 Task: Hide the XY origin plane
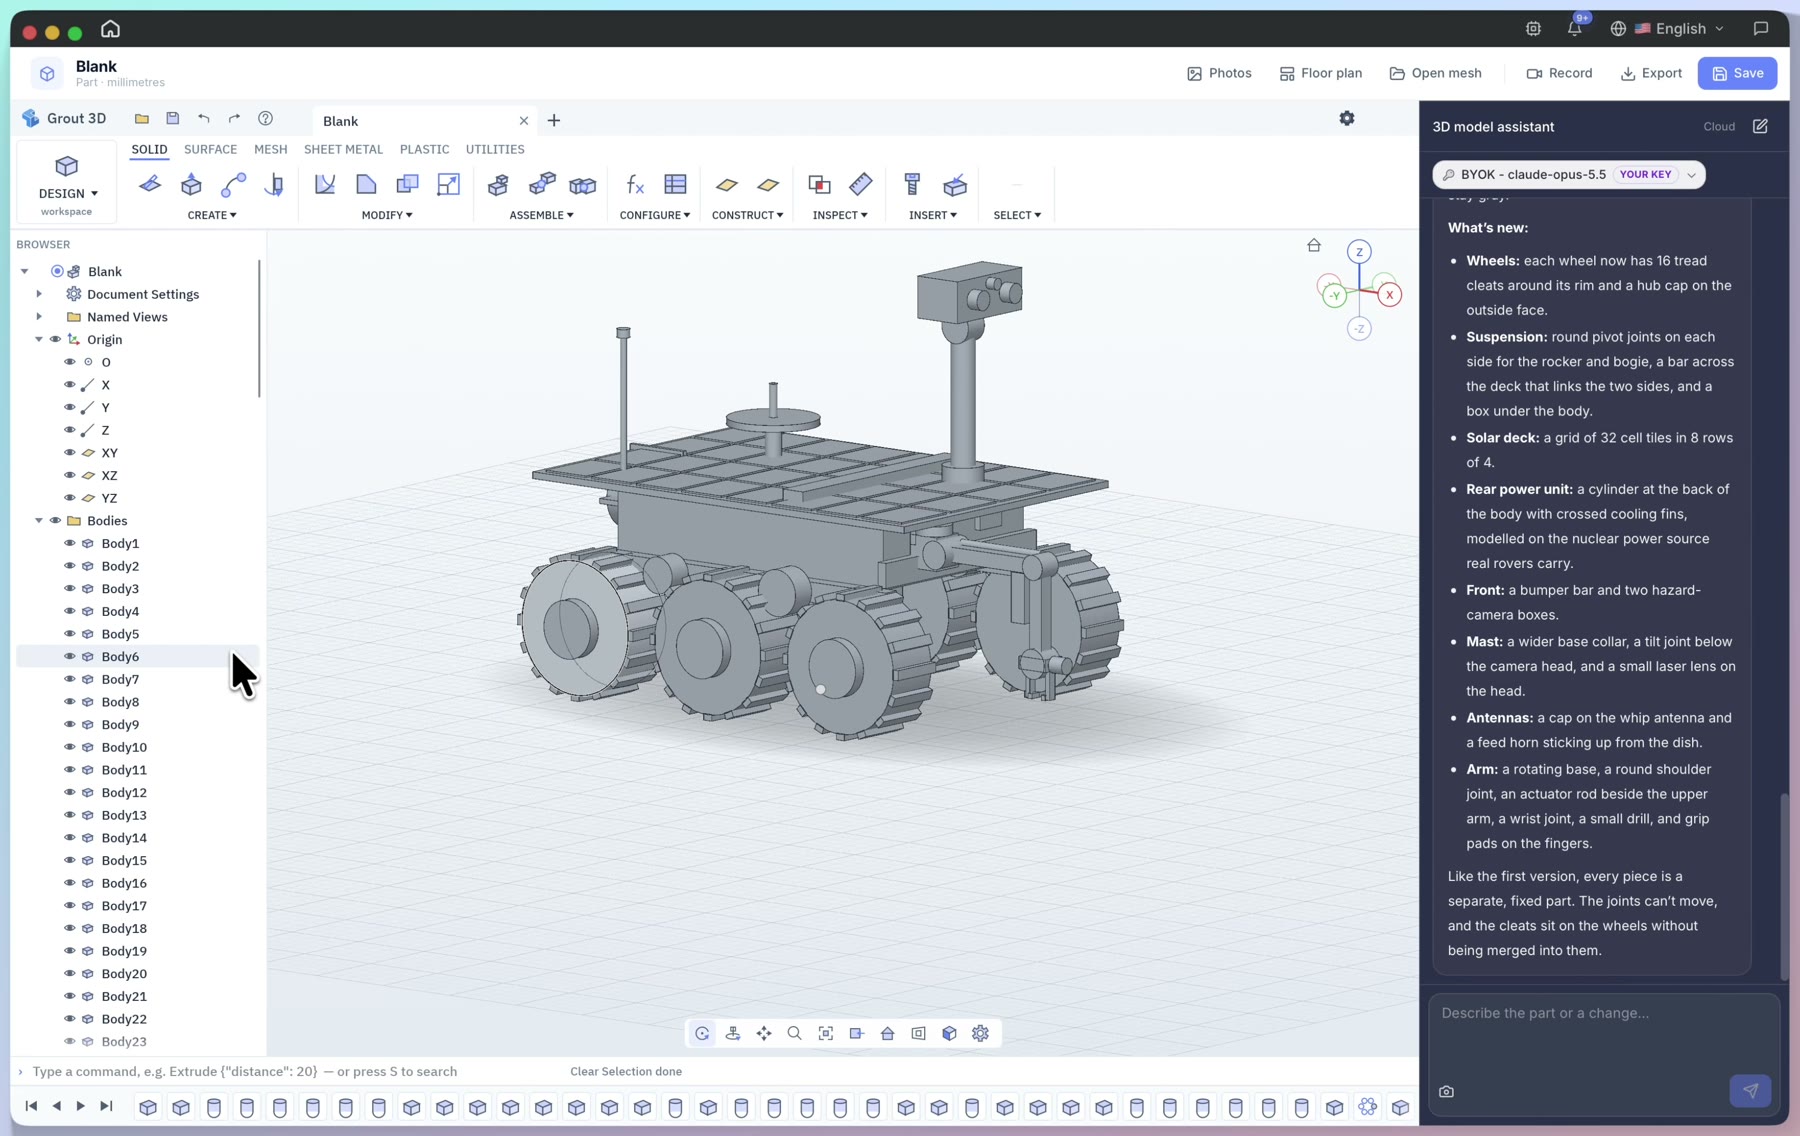coord(69,452)
